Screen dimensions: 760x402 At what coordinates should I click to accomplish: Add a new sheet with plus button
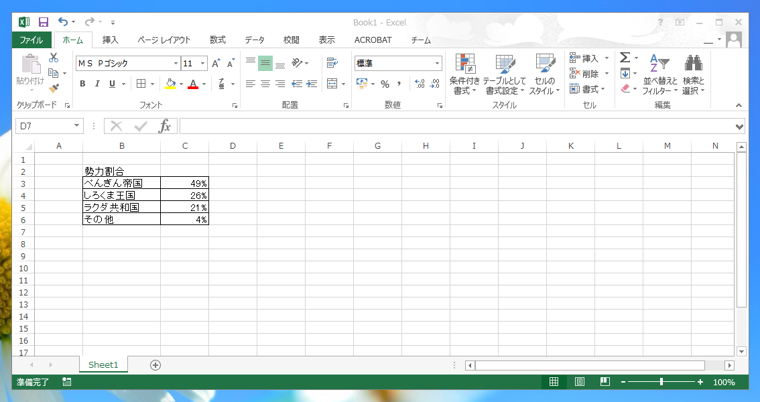click(x=155, y=365)
